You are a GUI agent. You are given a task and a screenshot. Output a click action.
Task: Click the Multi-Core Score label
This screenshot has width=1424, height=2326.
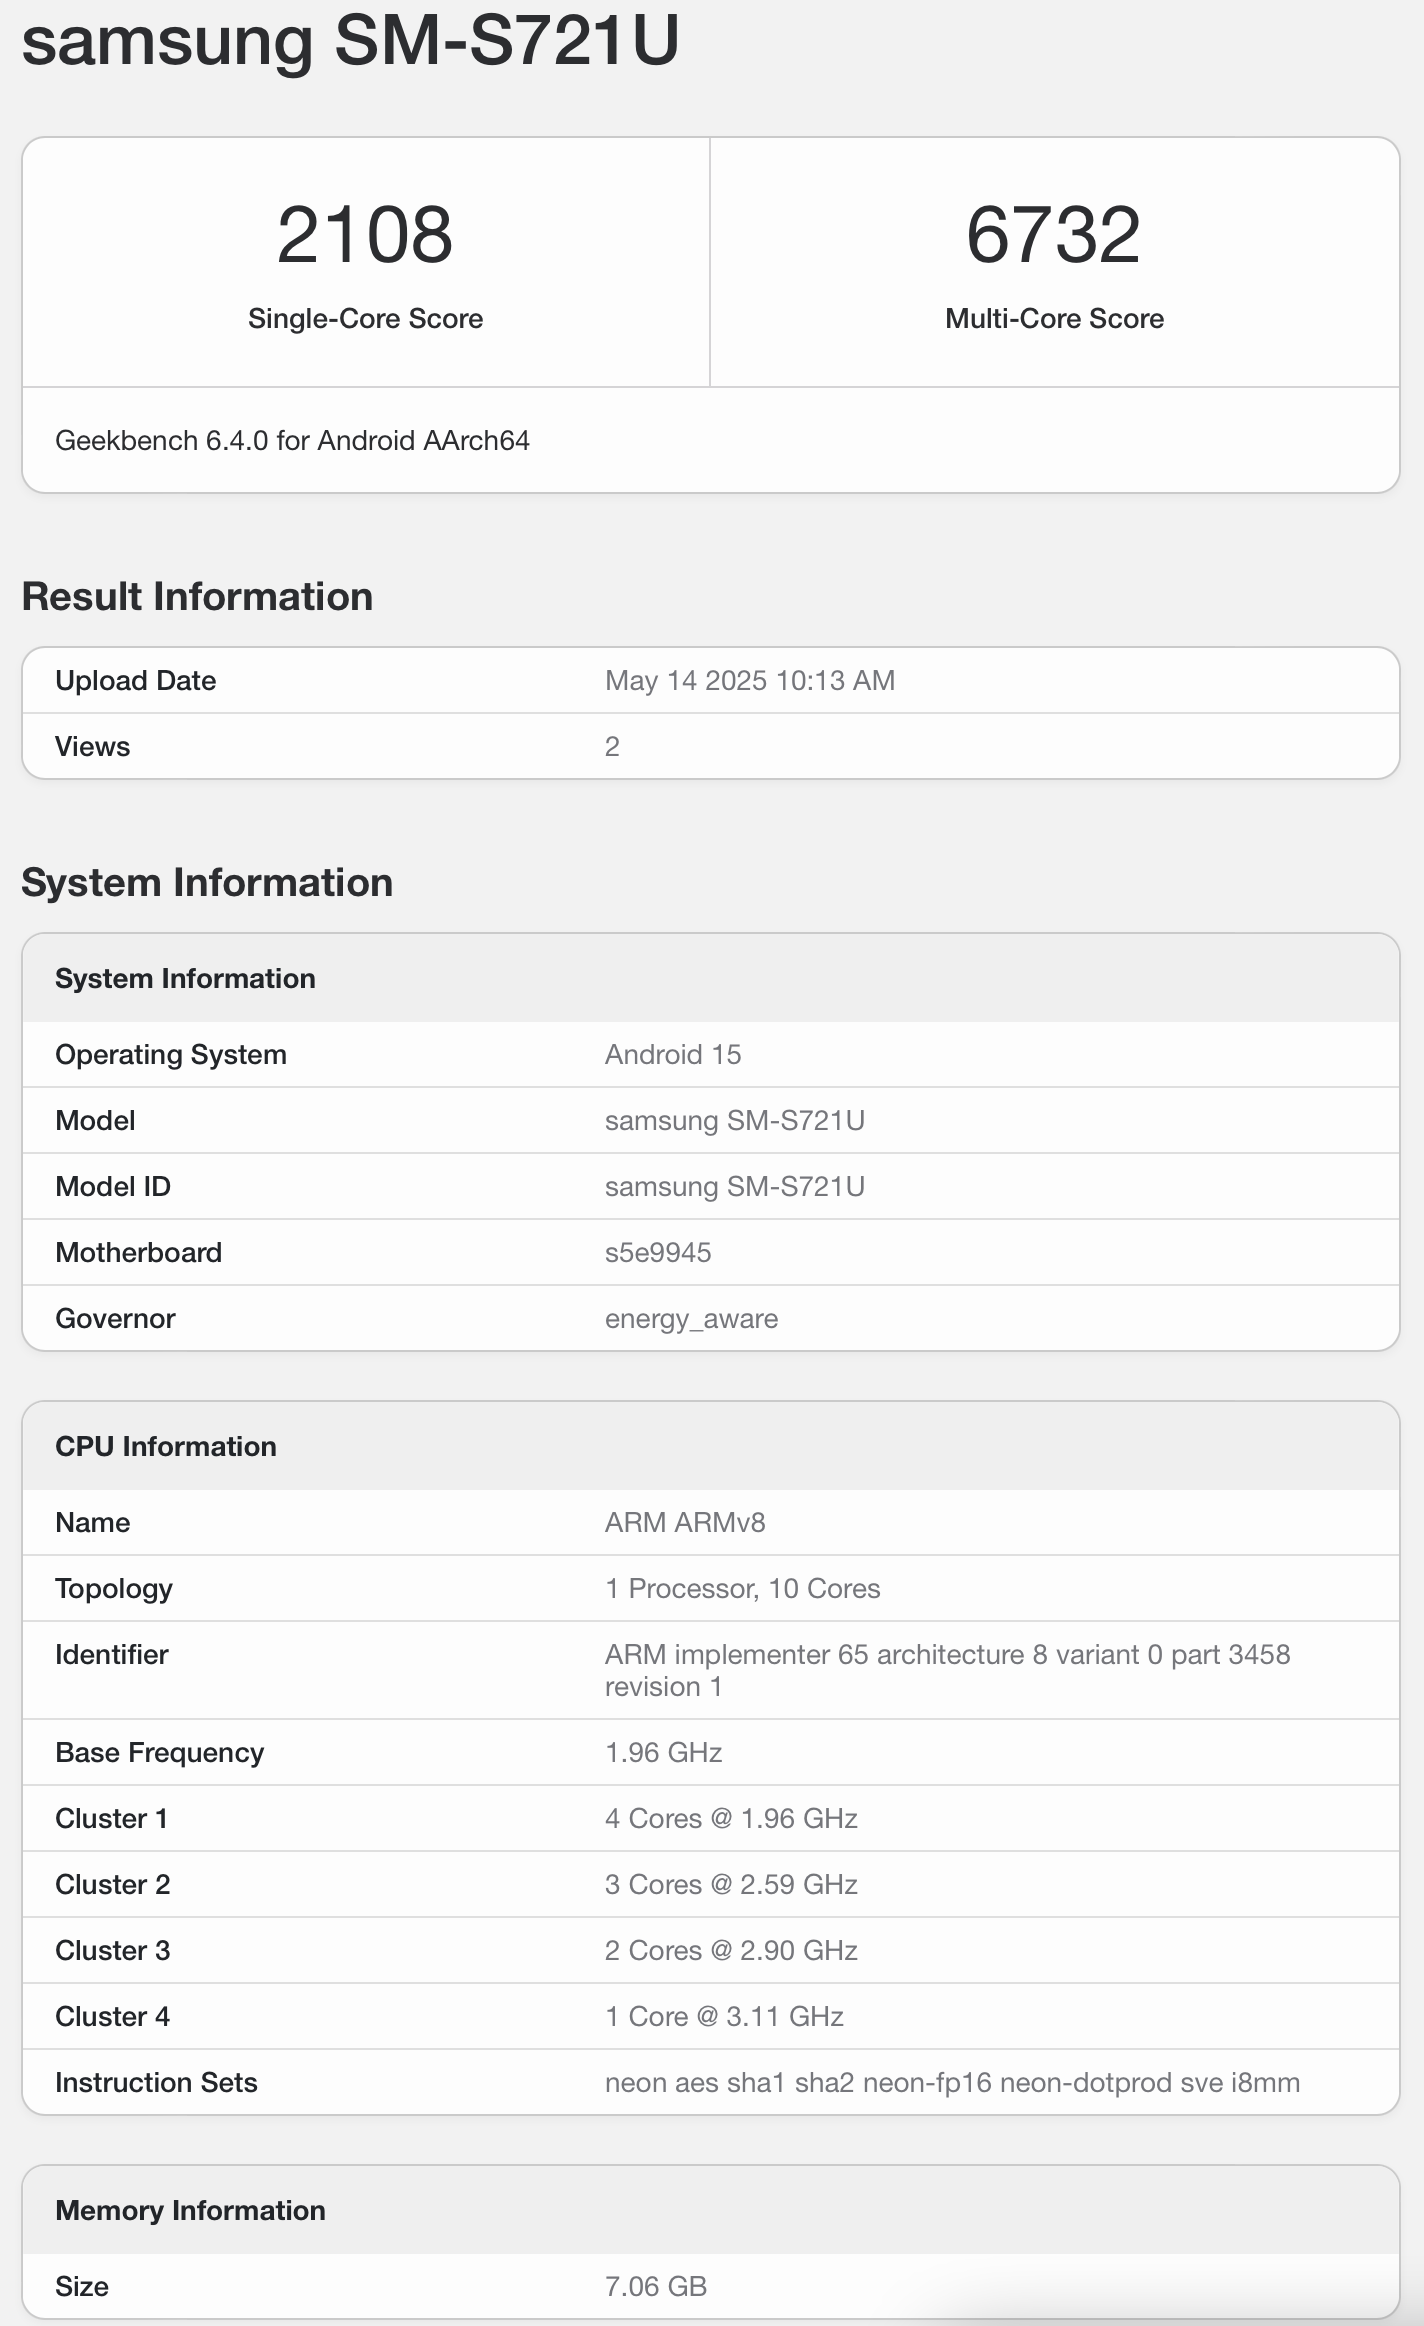coord(1054,318)
